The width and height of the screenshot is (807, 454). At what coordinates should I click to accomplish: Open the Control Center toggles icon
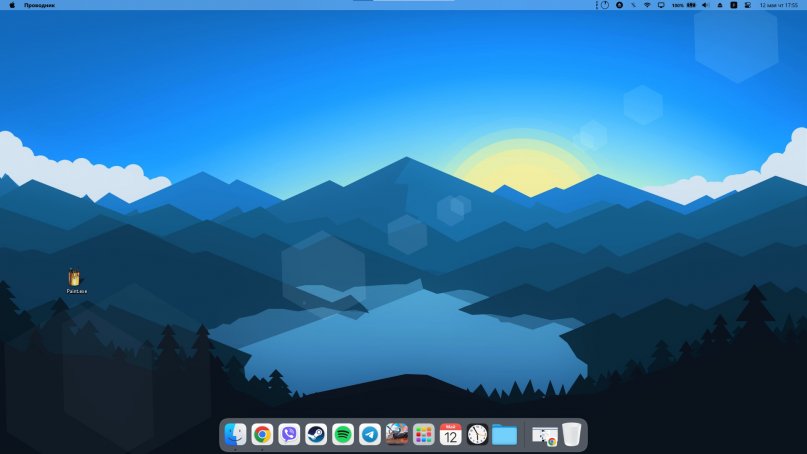click(748, 5)
